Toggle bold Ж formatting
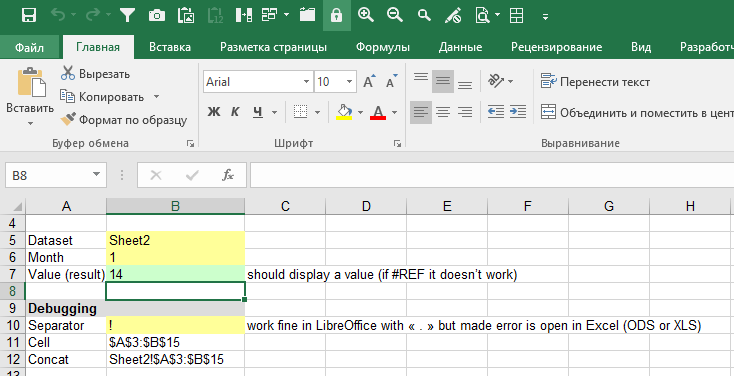 pos(213,112)
